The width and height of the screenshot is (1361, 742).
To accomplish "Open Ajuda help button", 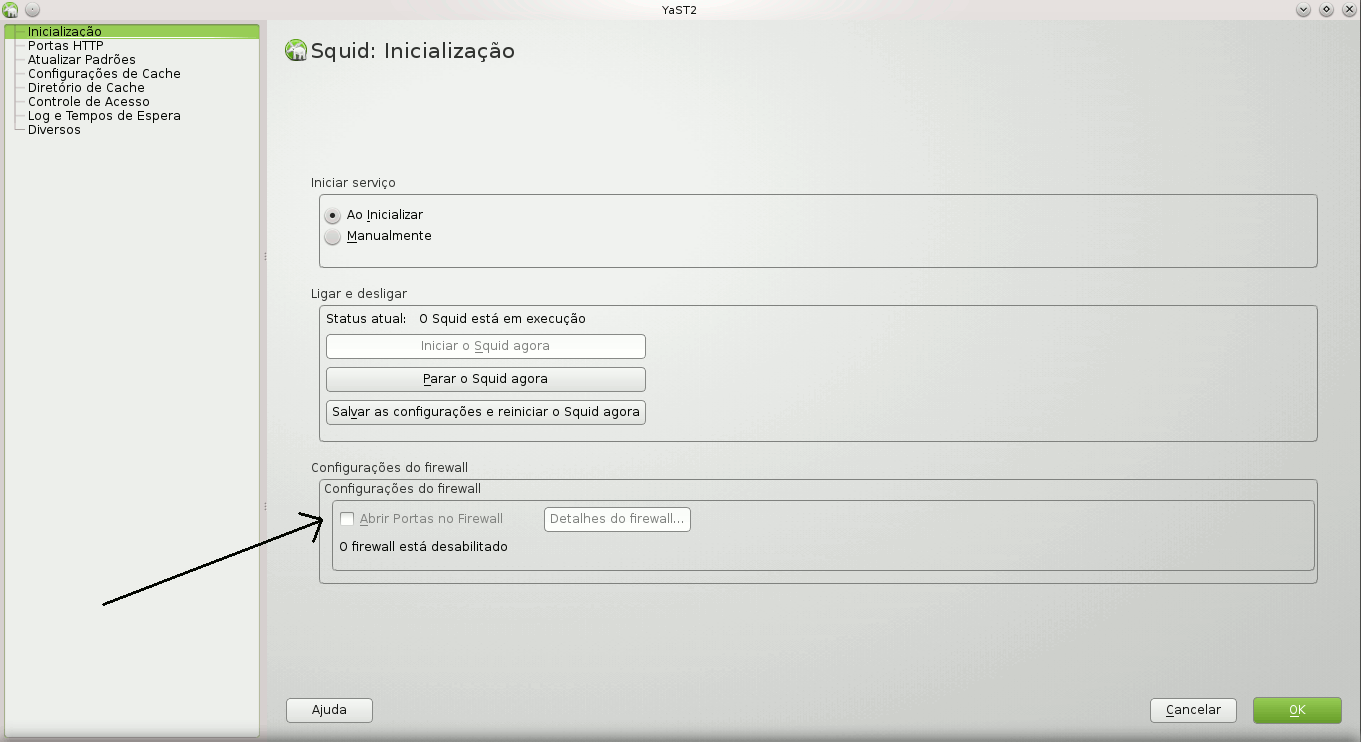I will point(329,710).
